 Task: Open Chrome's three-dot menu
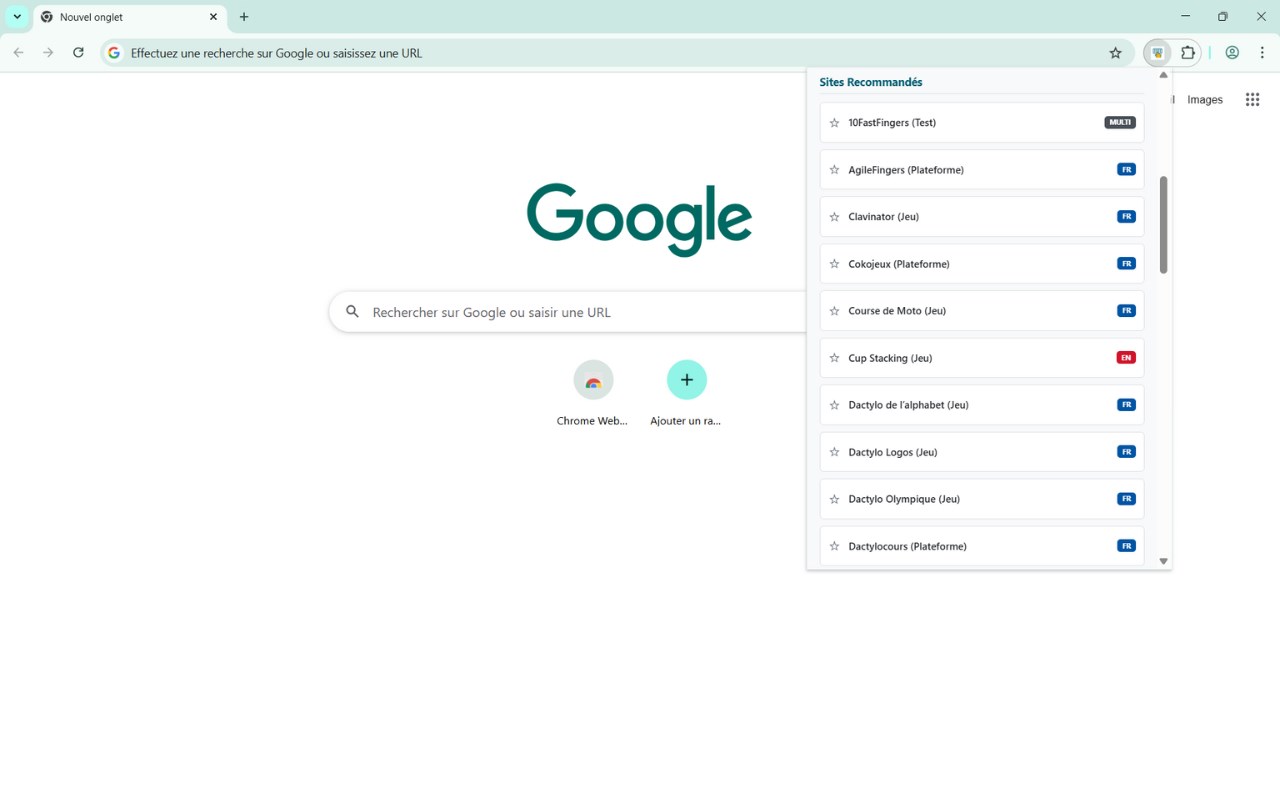1262,53
